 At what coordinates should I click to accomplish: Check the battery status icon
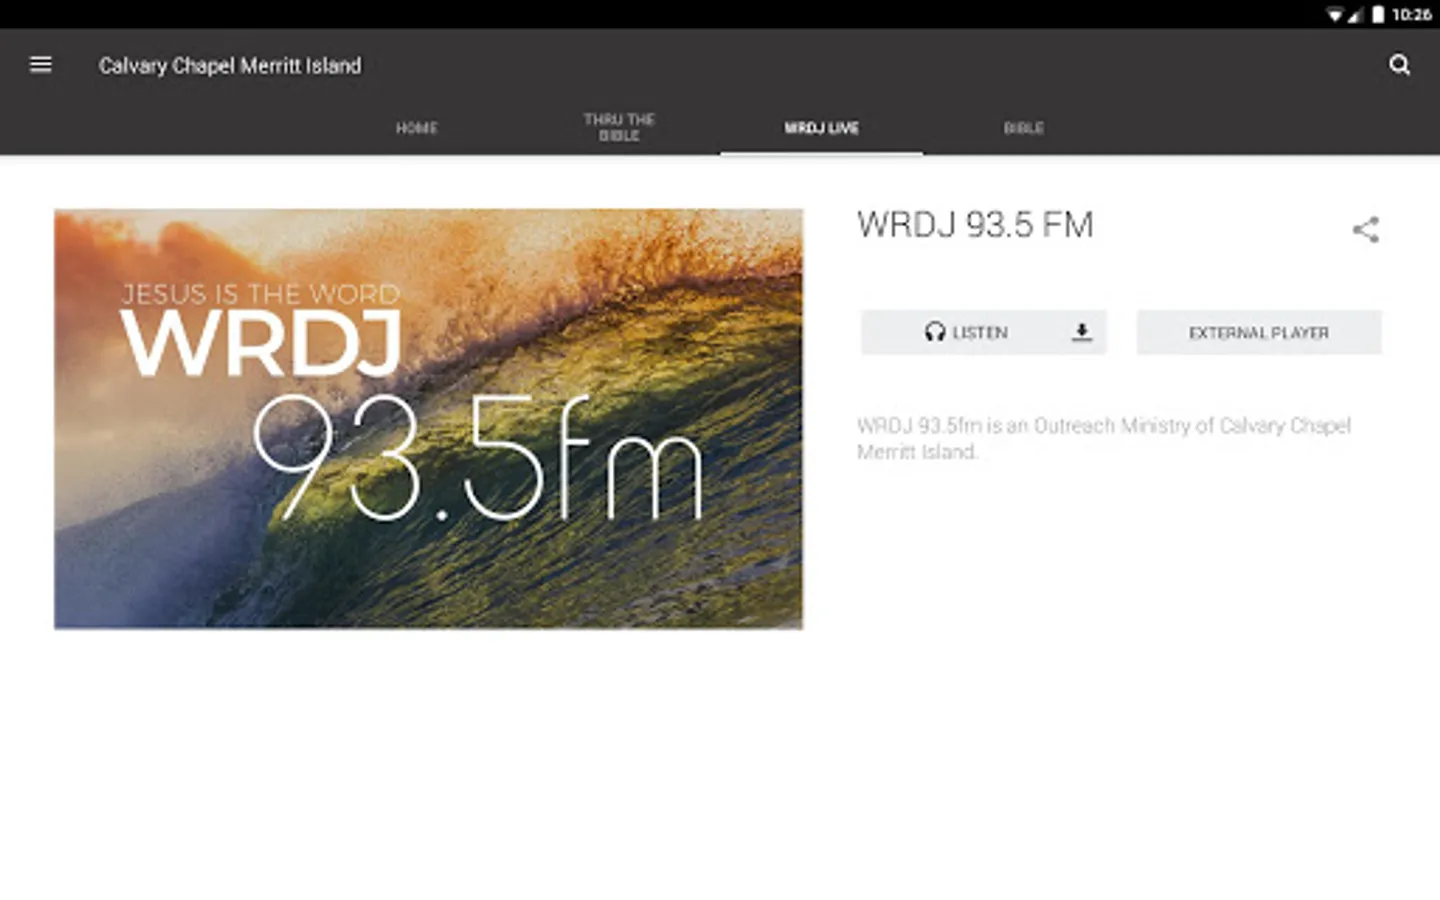pos(1378,14)
